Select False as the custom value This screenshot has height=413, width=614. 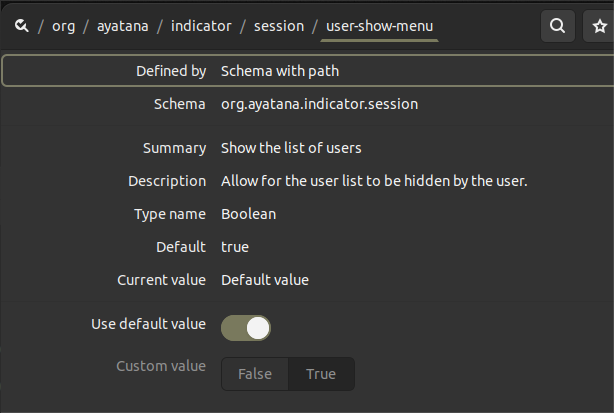pos(255,374)
